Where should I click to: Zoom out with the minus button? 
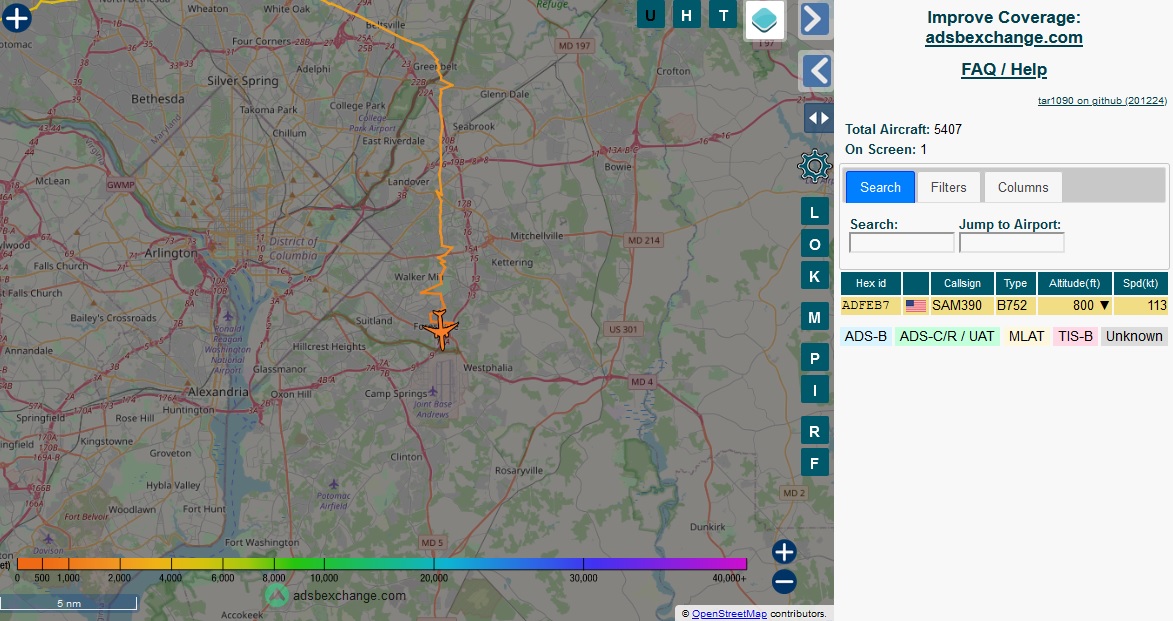[784, 581]
